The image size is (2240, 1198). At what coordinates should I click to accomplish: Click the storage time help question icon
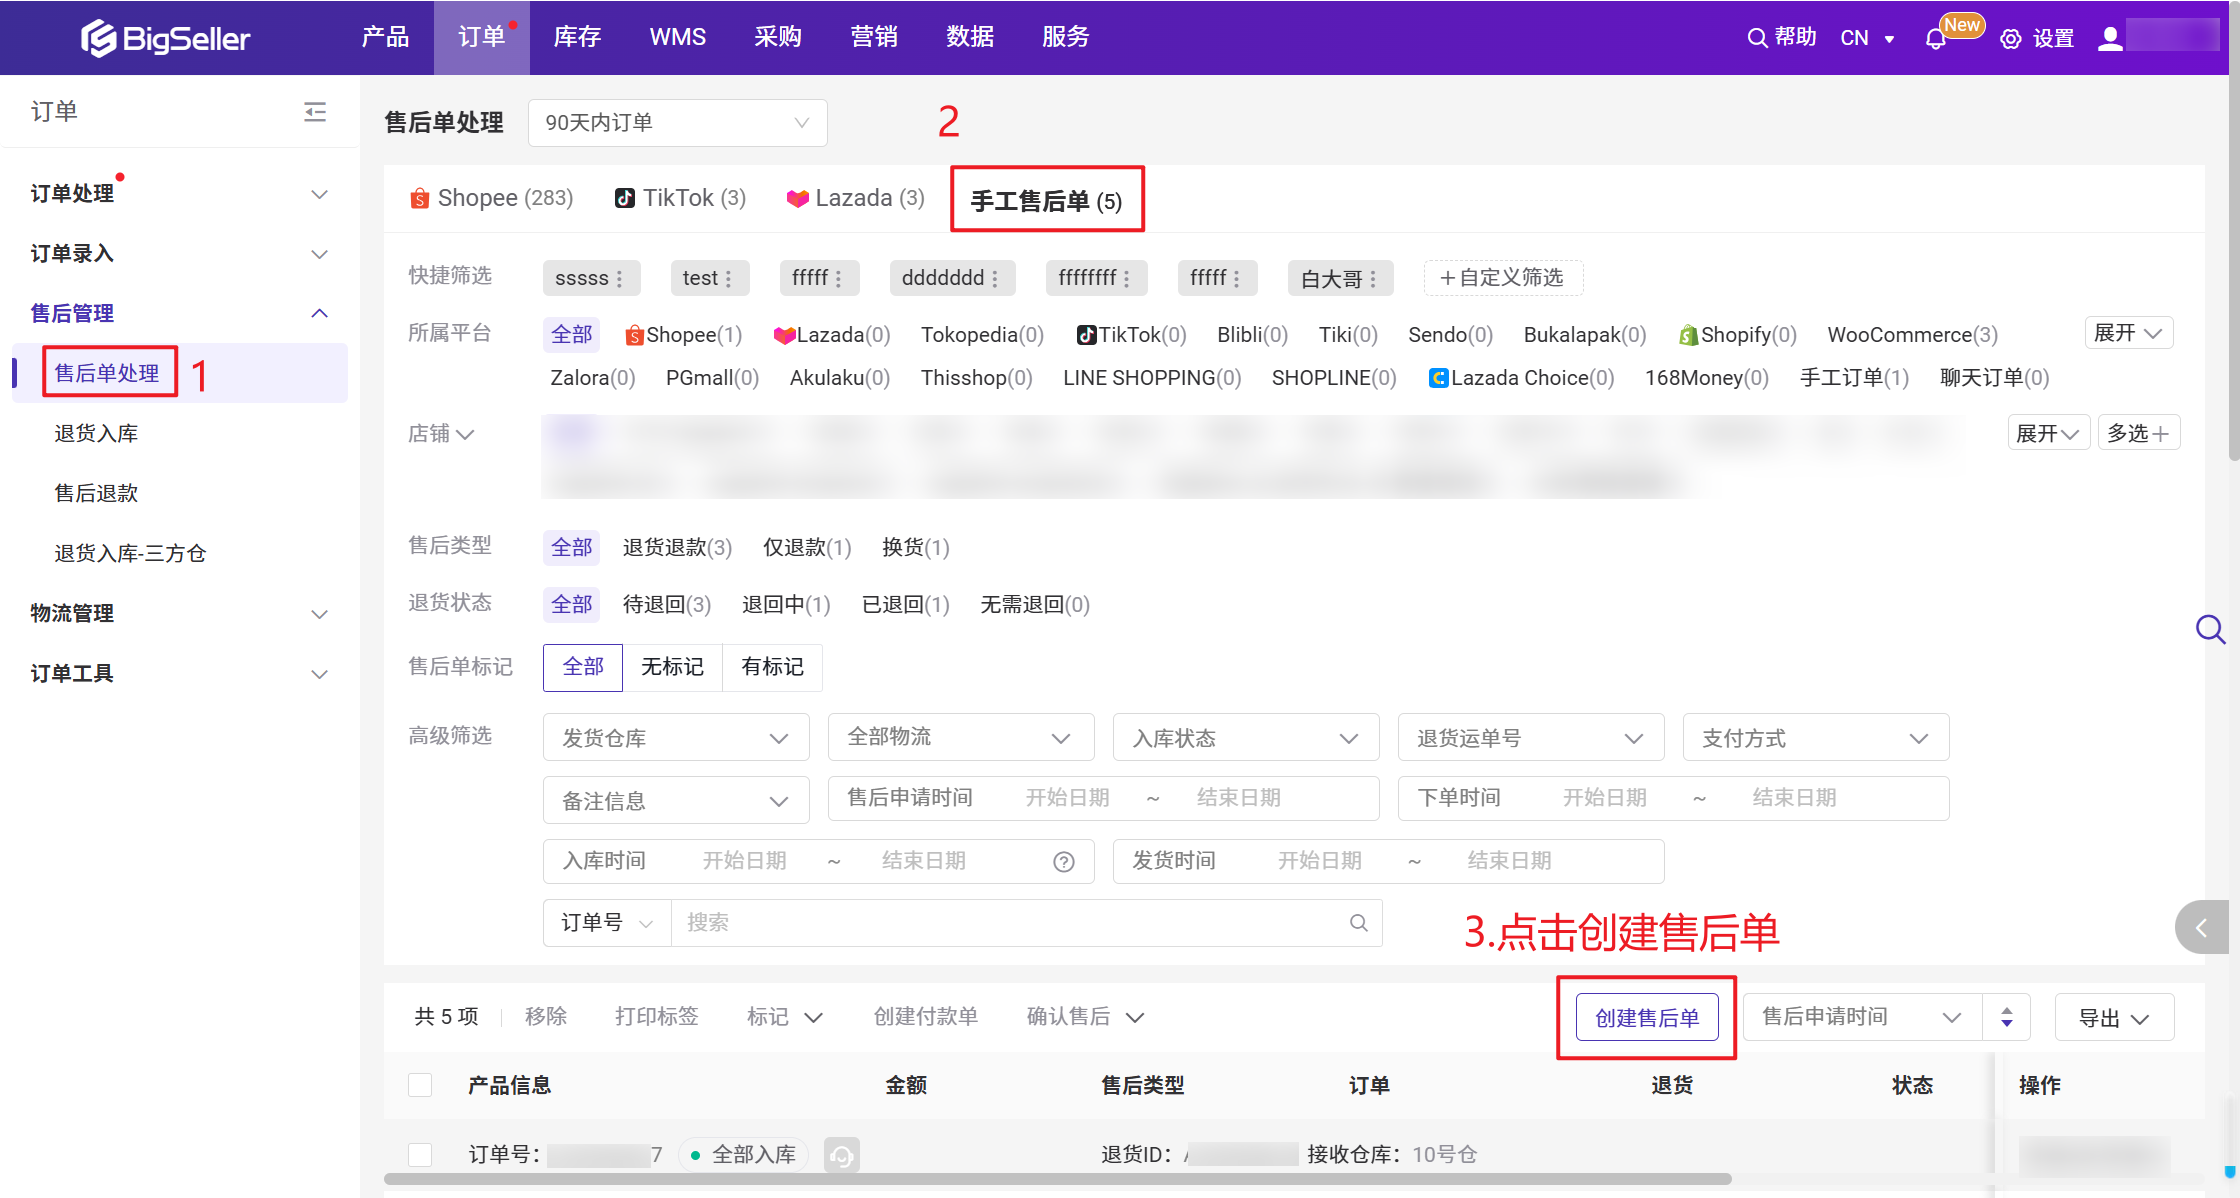pyautogui.click(x=1064, y=862)
